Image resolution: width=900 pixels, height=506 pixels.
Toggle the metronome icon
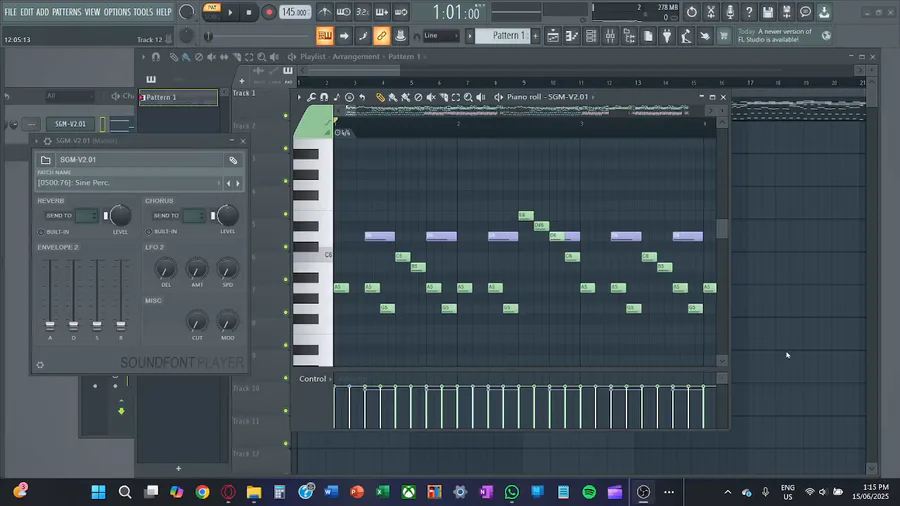click(324, 12)
